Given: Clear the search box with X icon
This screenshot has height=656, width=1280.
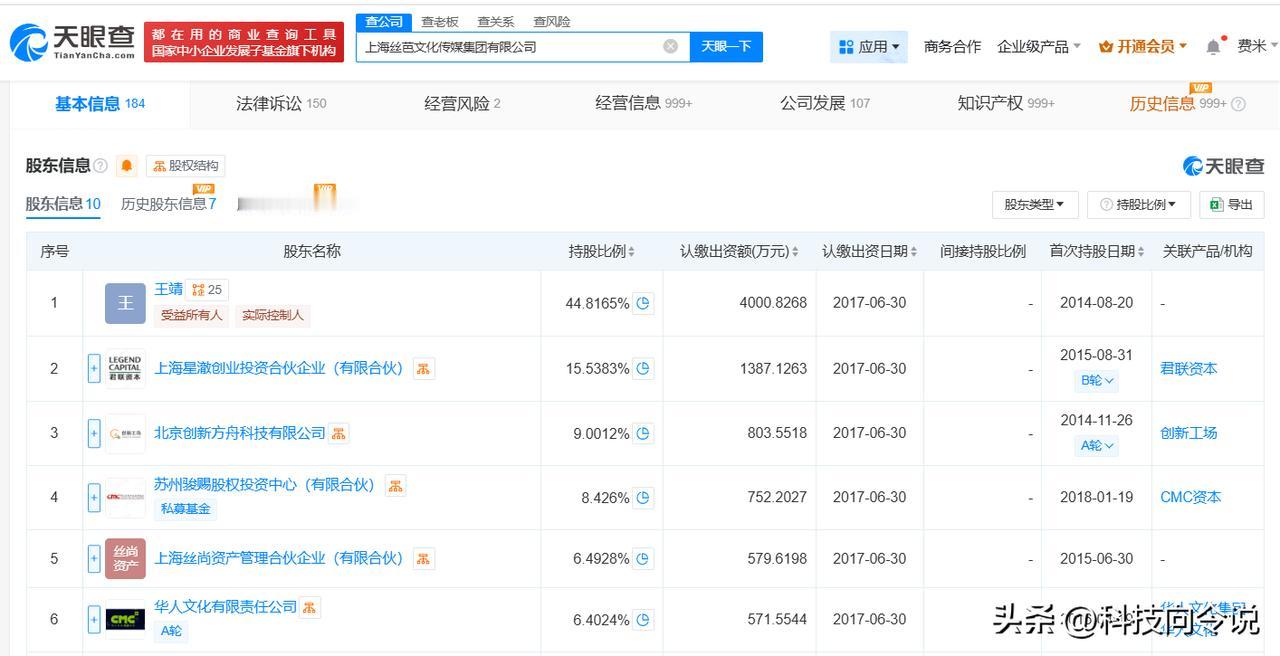Looking at the screenshot, I should tap(670, 46).
